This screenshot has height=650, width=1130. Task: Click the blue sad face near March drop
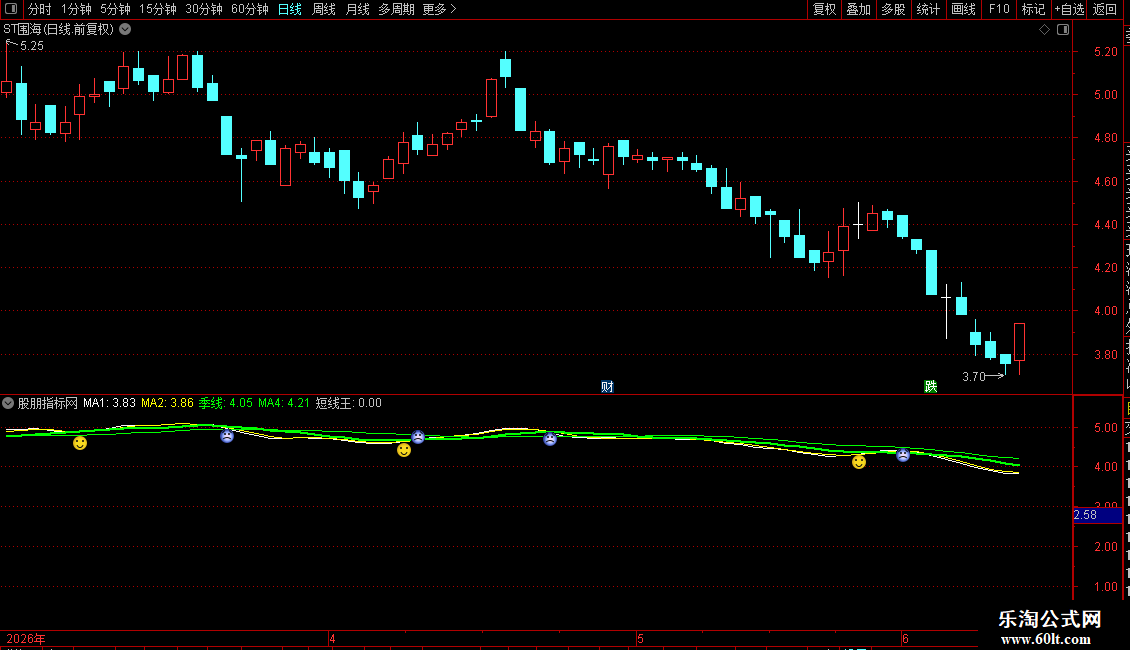(x=227, y=435)
